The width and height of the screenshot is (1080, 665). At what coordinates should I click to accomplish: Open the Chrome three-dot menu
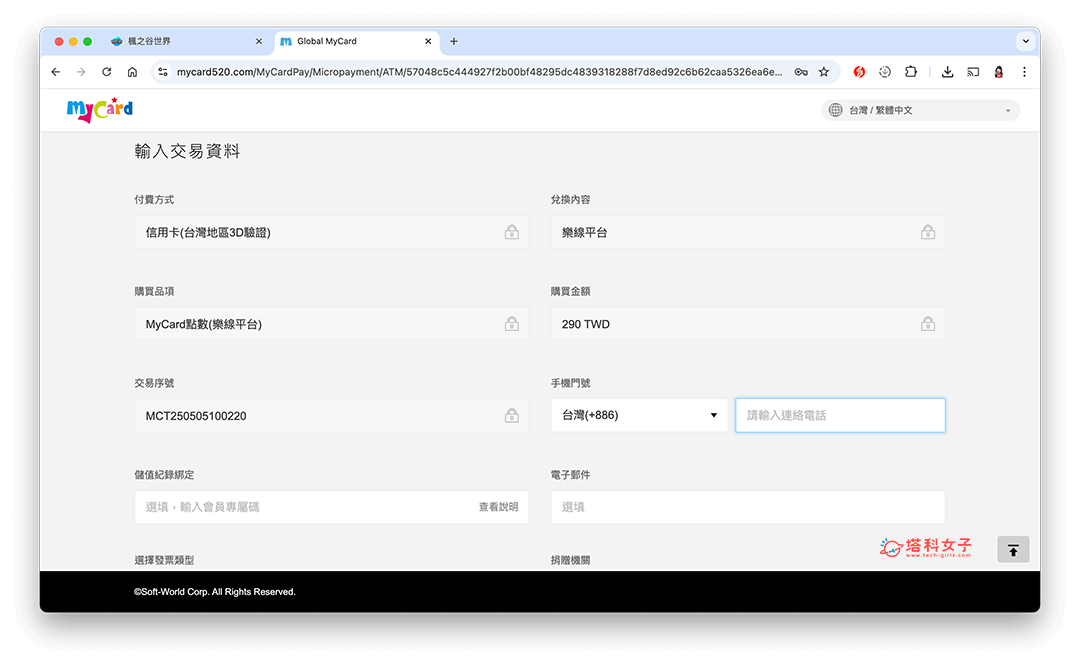(x=1024, y=72)
